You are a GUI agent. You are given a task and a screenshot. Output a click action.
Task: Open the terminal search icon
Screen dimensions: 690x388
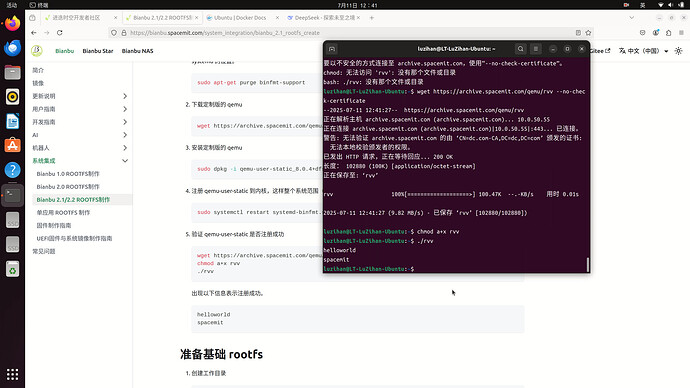(x=520, y=49)
